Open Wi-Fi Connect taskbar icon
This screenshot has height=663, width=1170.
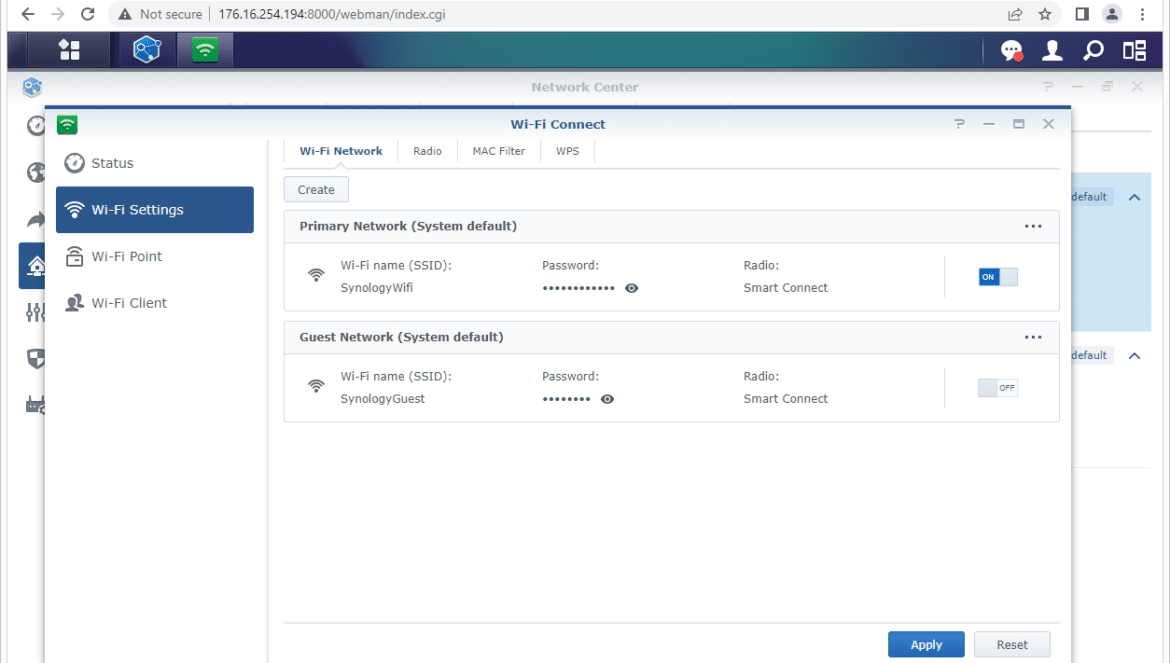[204, 50]
